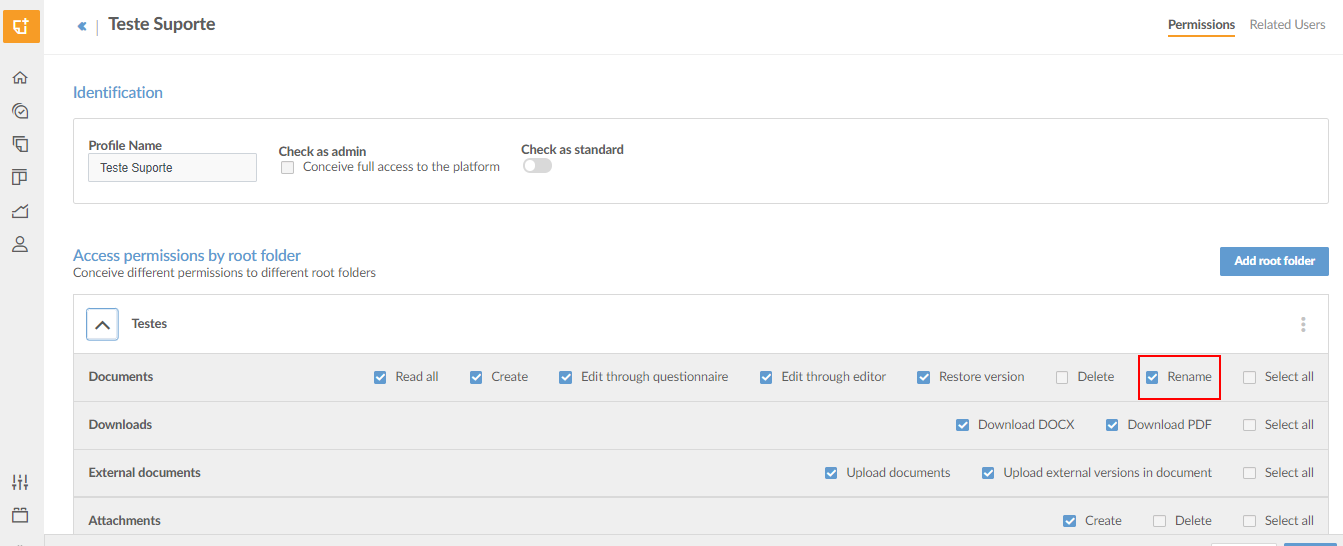Switch to the Related Users tab
Viewport: 1343px width, 546px height.
(x=1287, y=24)
